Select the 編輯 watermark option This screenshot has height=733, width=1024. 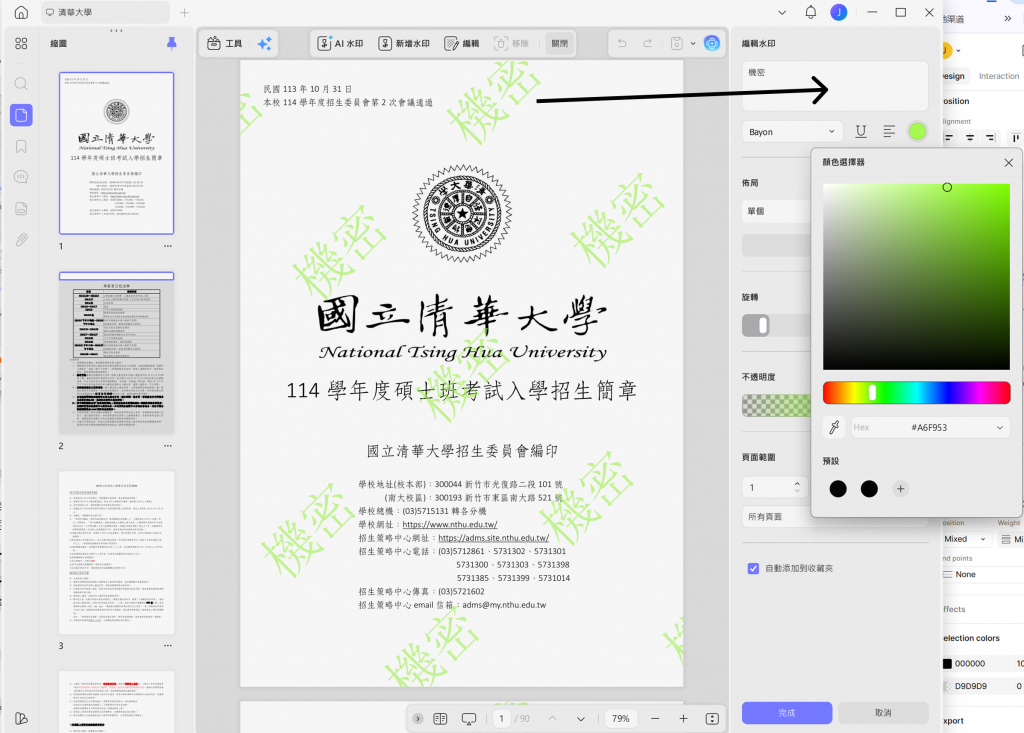[462, 44]
